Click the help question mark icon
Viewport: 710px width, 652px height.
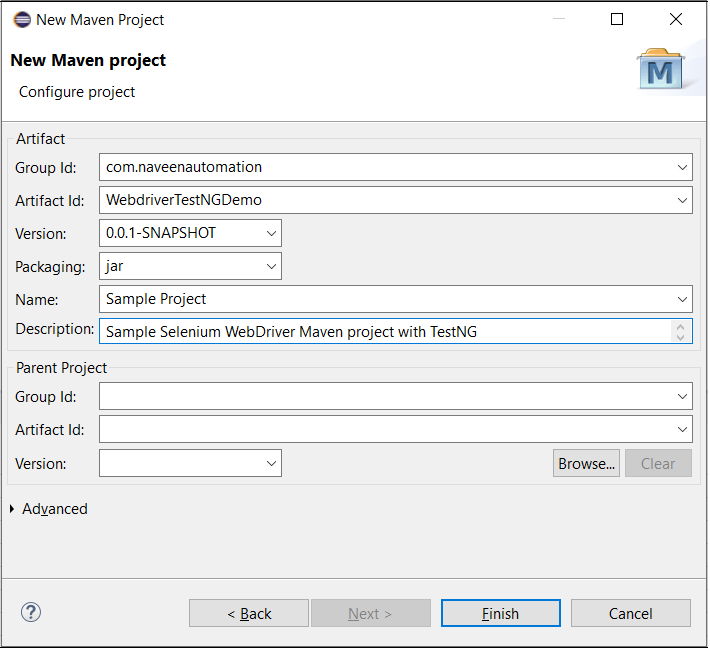31,613
